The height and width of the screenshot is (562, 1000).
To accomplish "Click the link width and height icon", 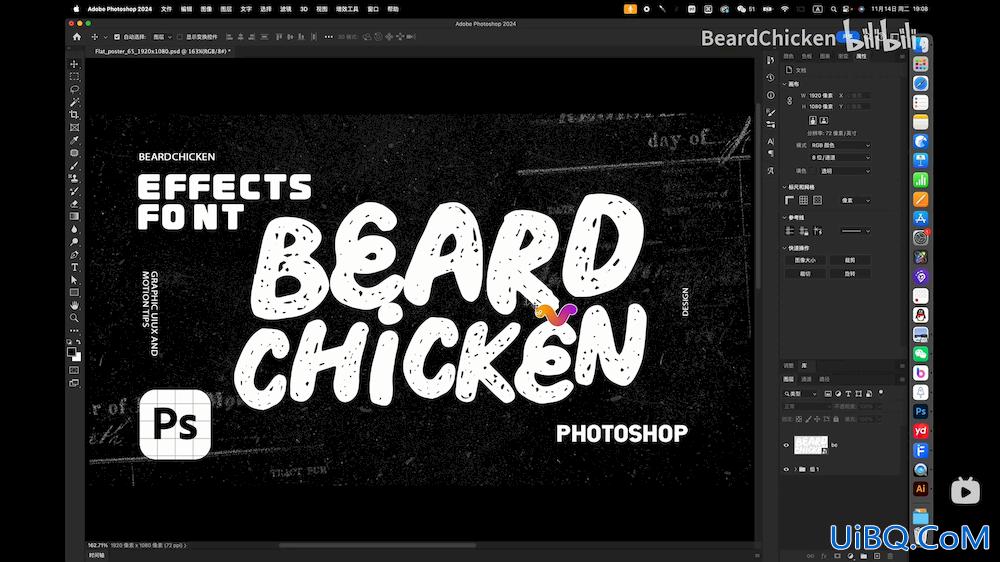I will 790,101.
